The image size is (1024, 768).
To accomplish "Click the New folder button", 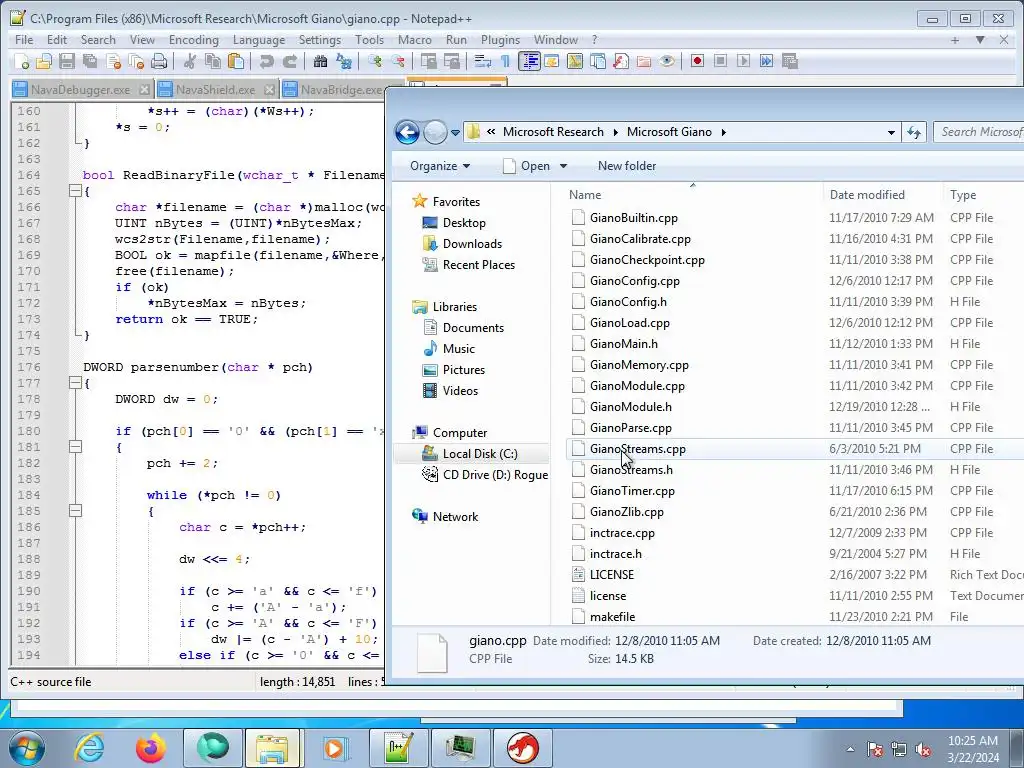I will [x=627, y=166].
